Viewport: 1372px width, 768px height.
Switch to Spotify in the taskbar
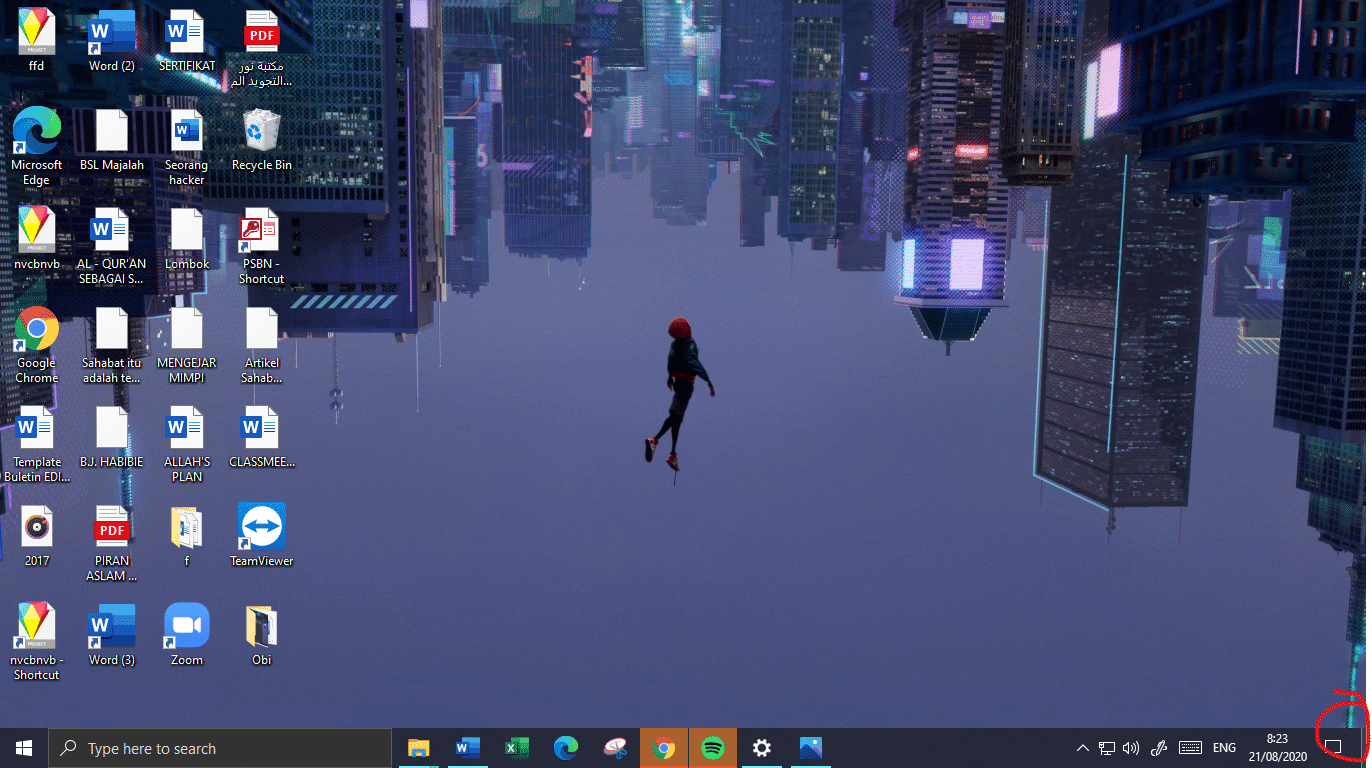[713, 748]
